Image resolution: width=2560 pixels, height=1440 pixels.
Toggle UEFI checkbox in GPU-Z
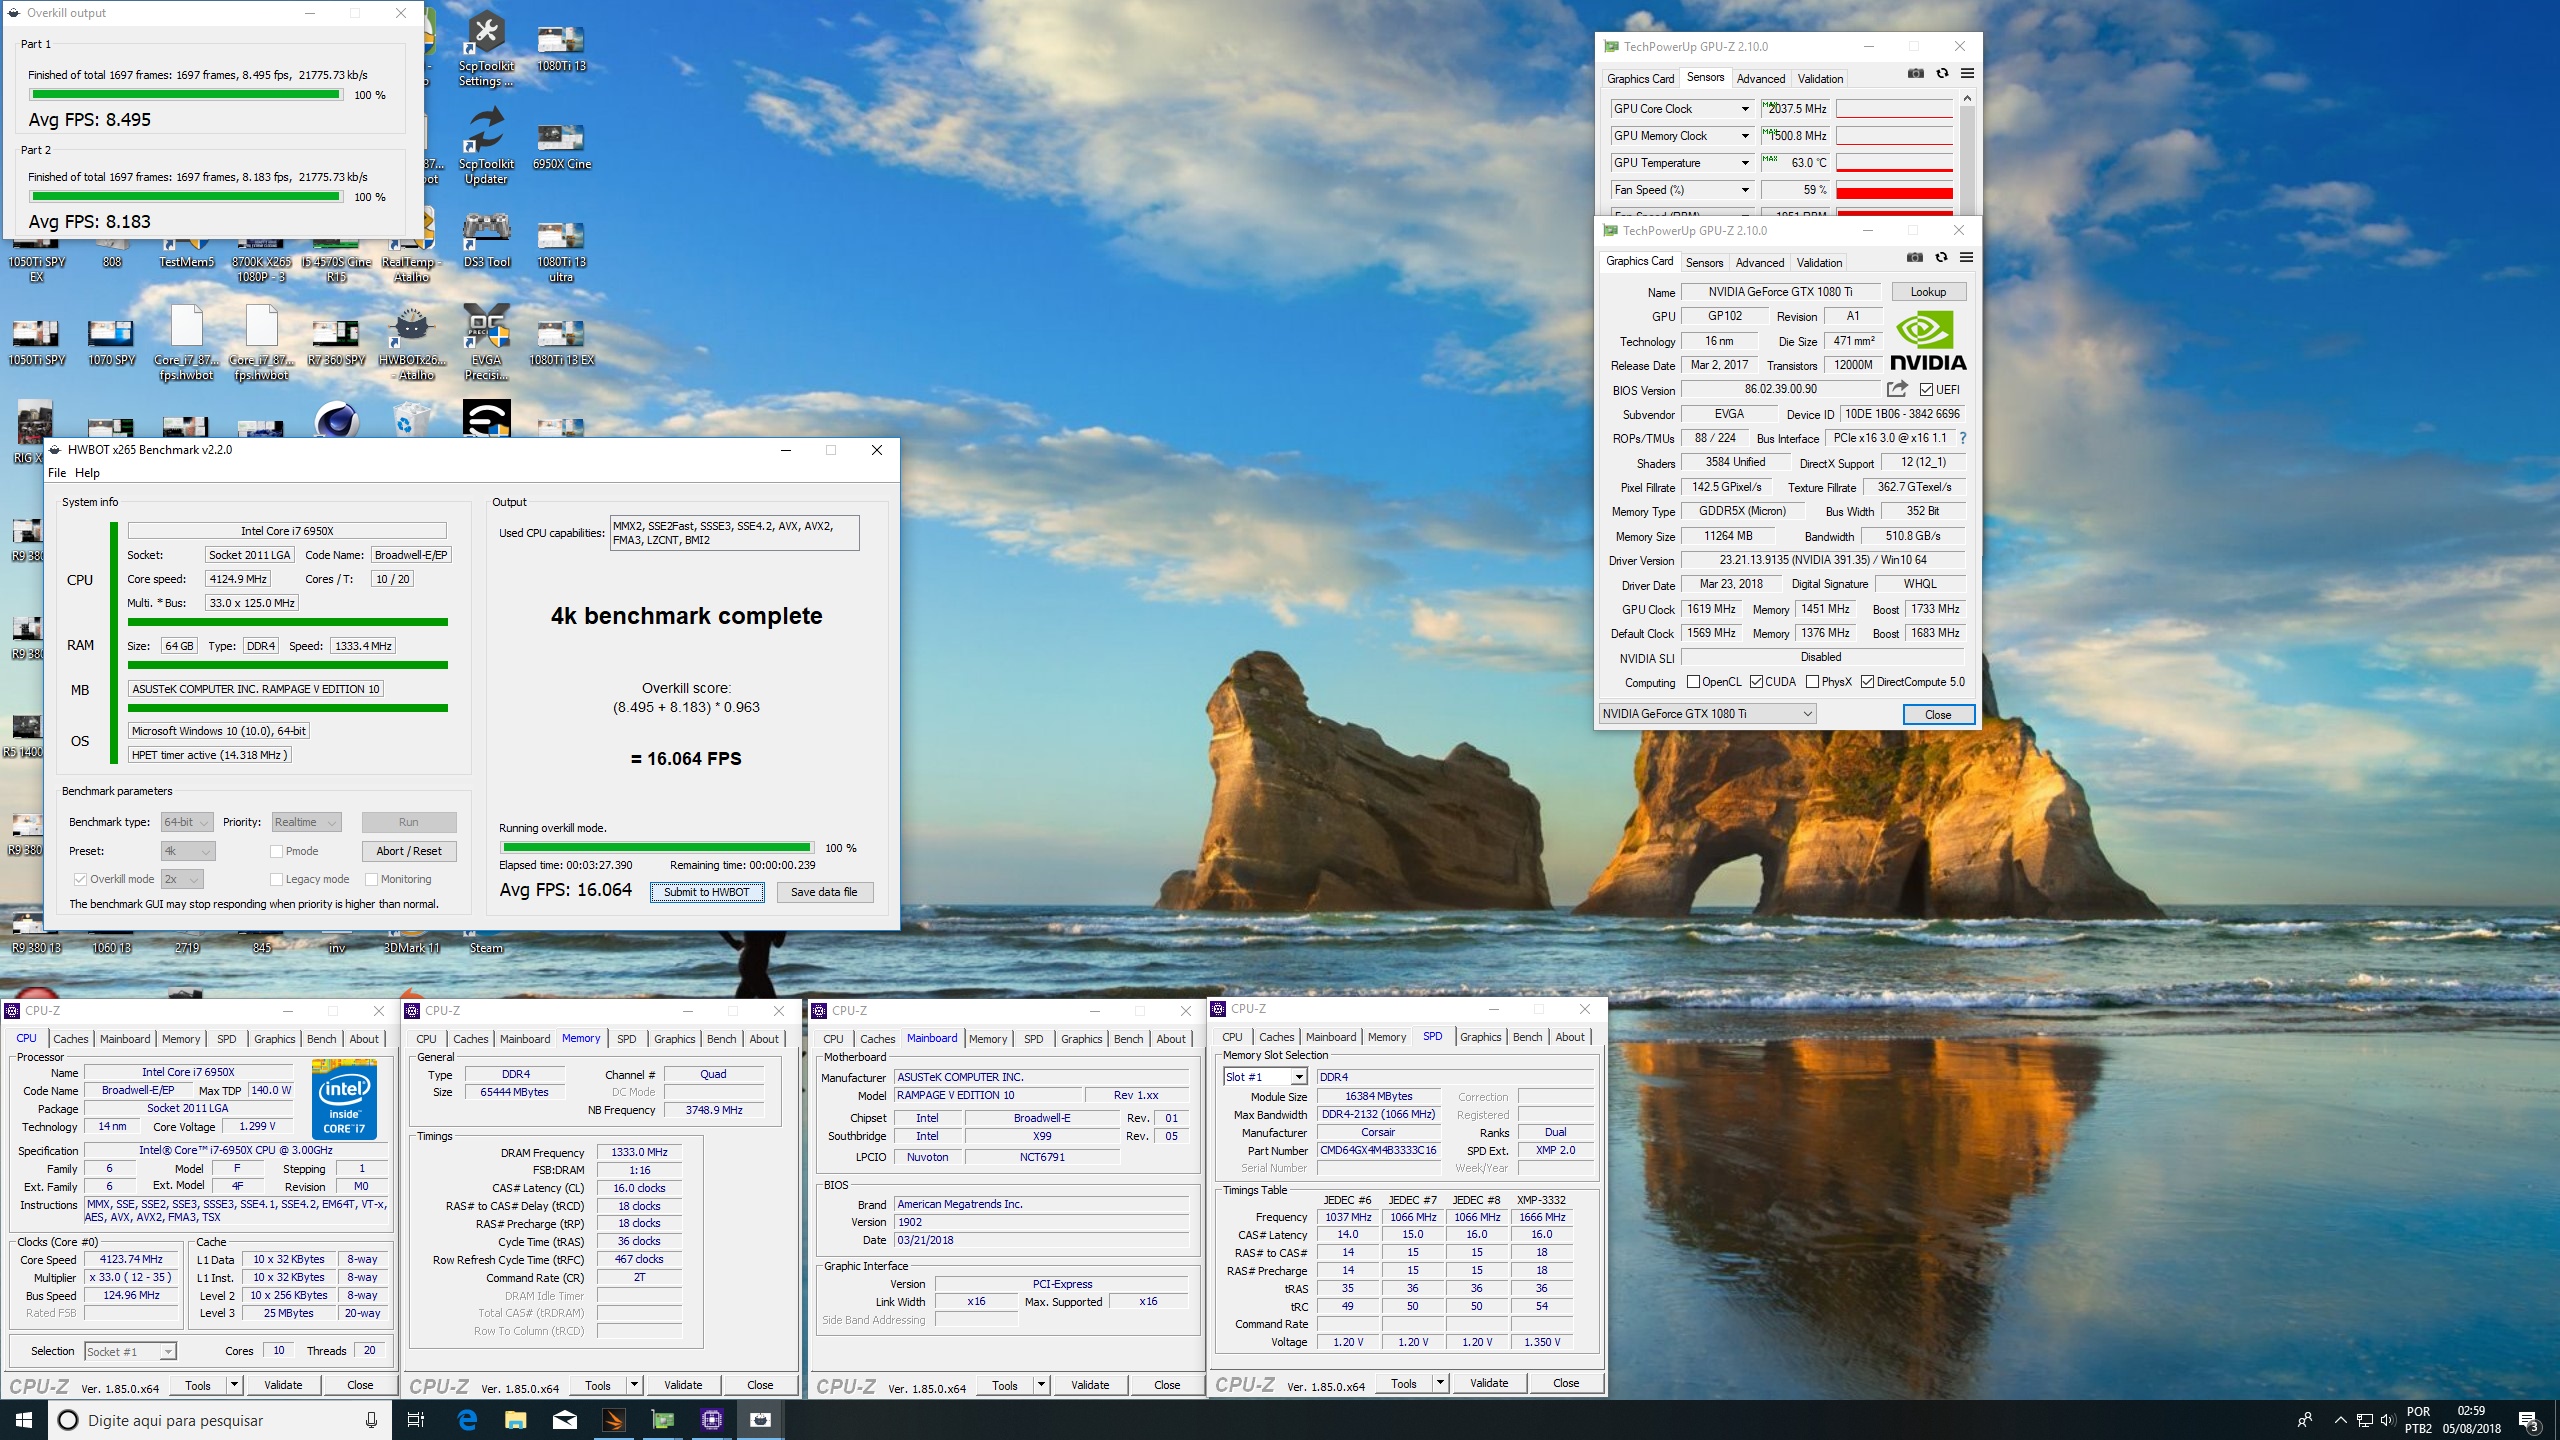tap(1927, 390)
